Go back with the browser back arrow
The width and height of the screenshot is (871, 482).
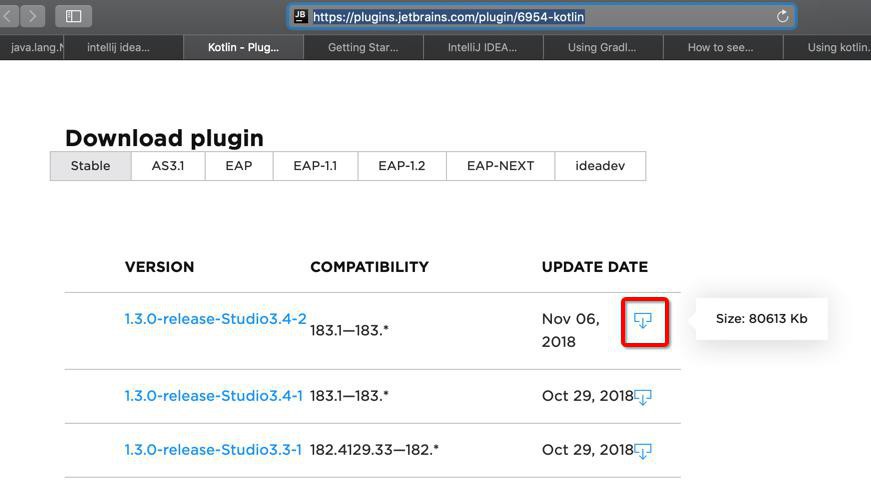[8, 16]
